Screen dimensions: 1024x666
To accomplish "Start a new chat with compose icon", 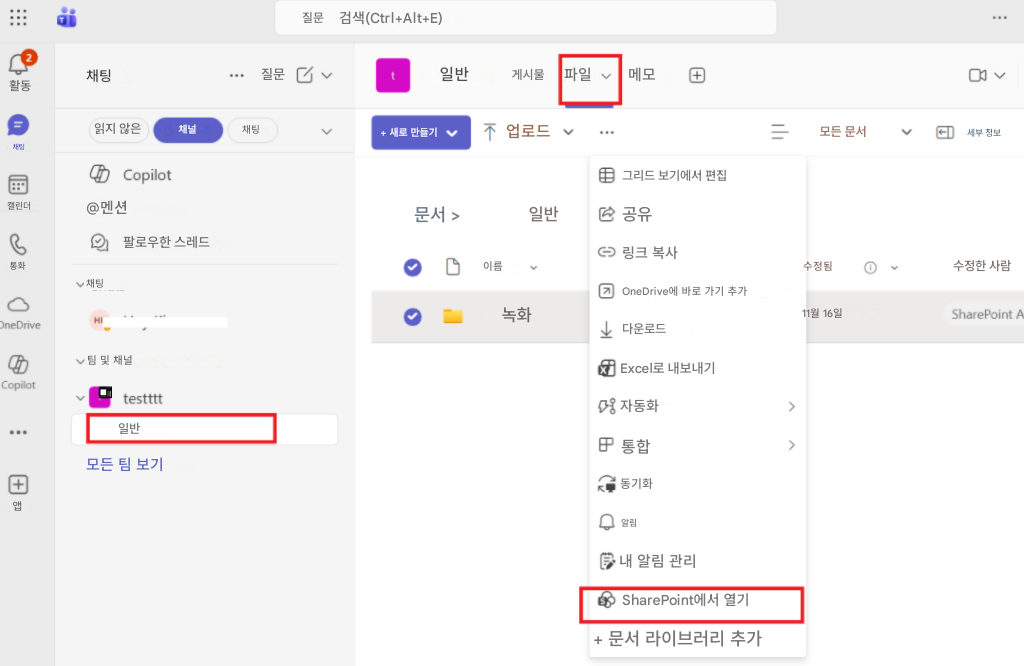I will pos(304,75).
